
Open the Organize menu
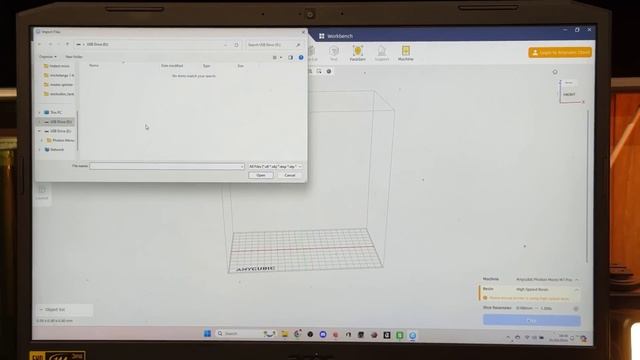point(48,57)
